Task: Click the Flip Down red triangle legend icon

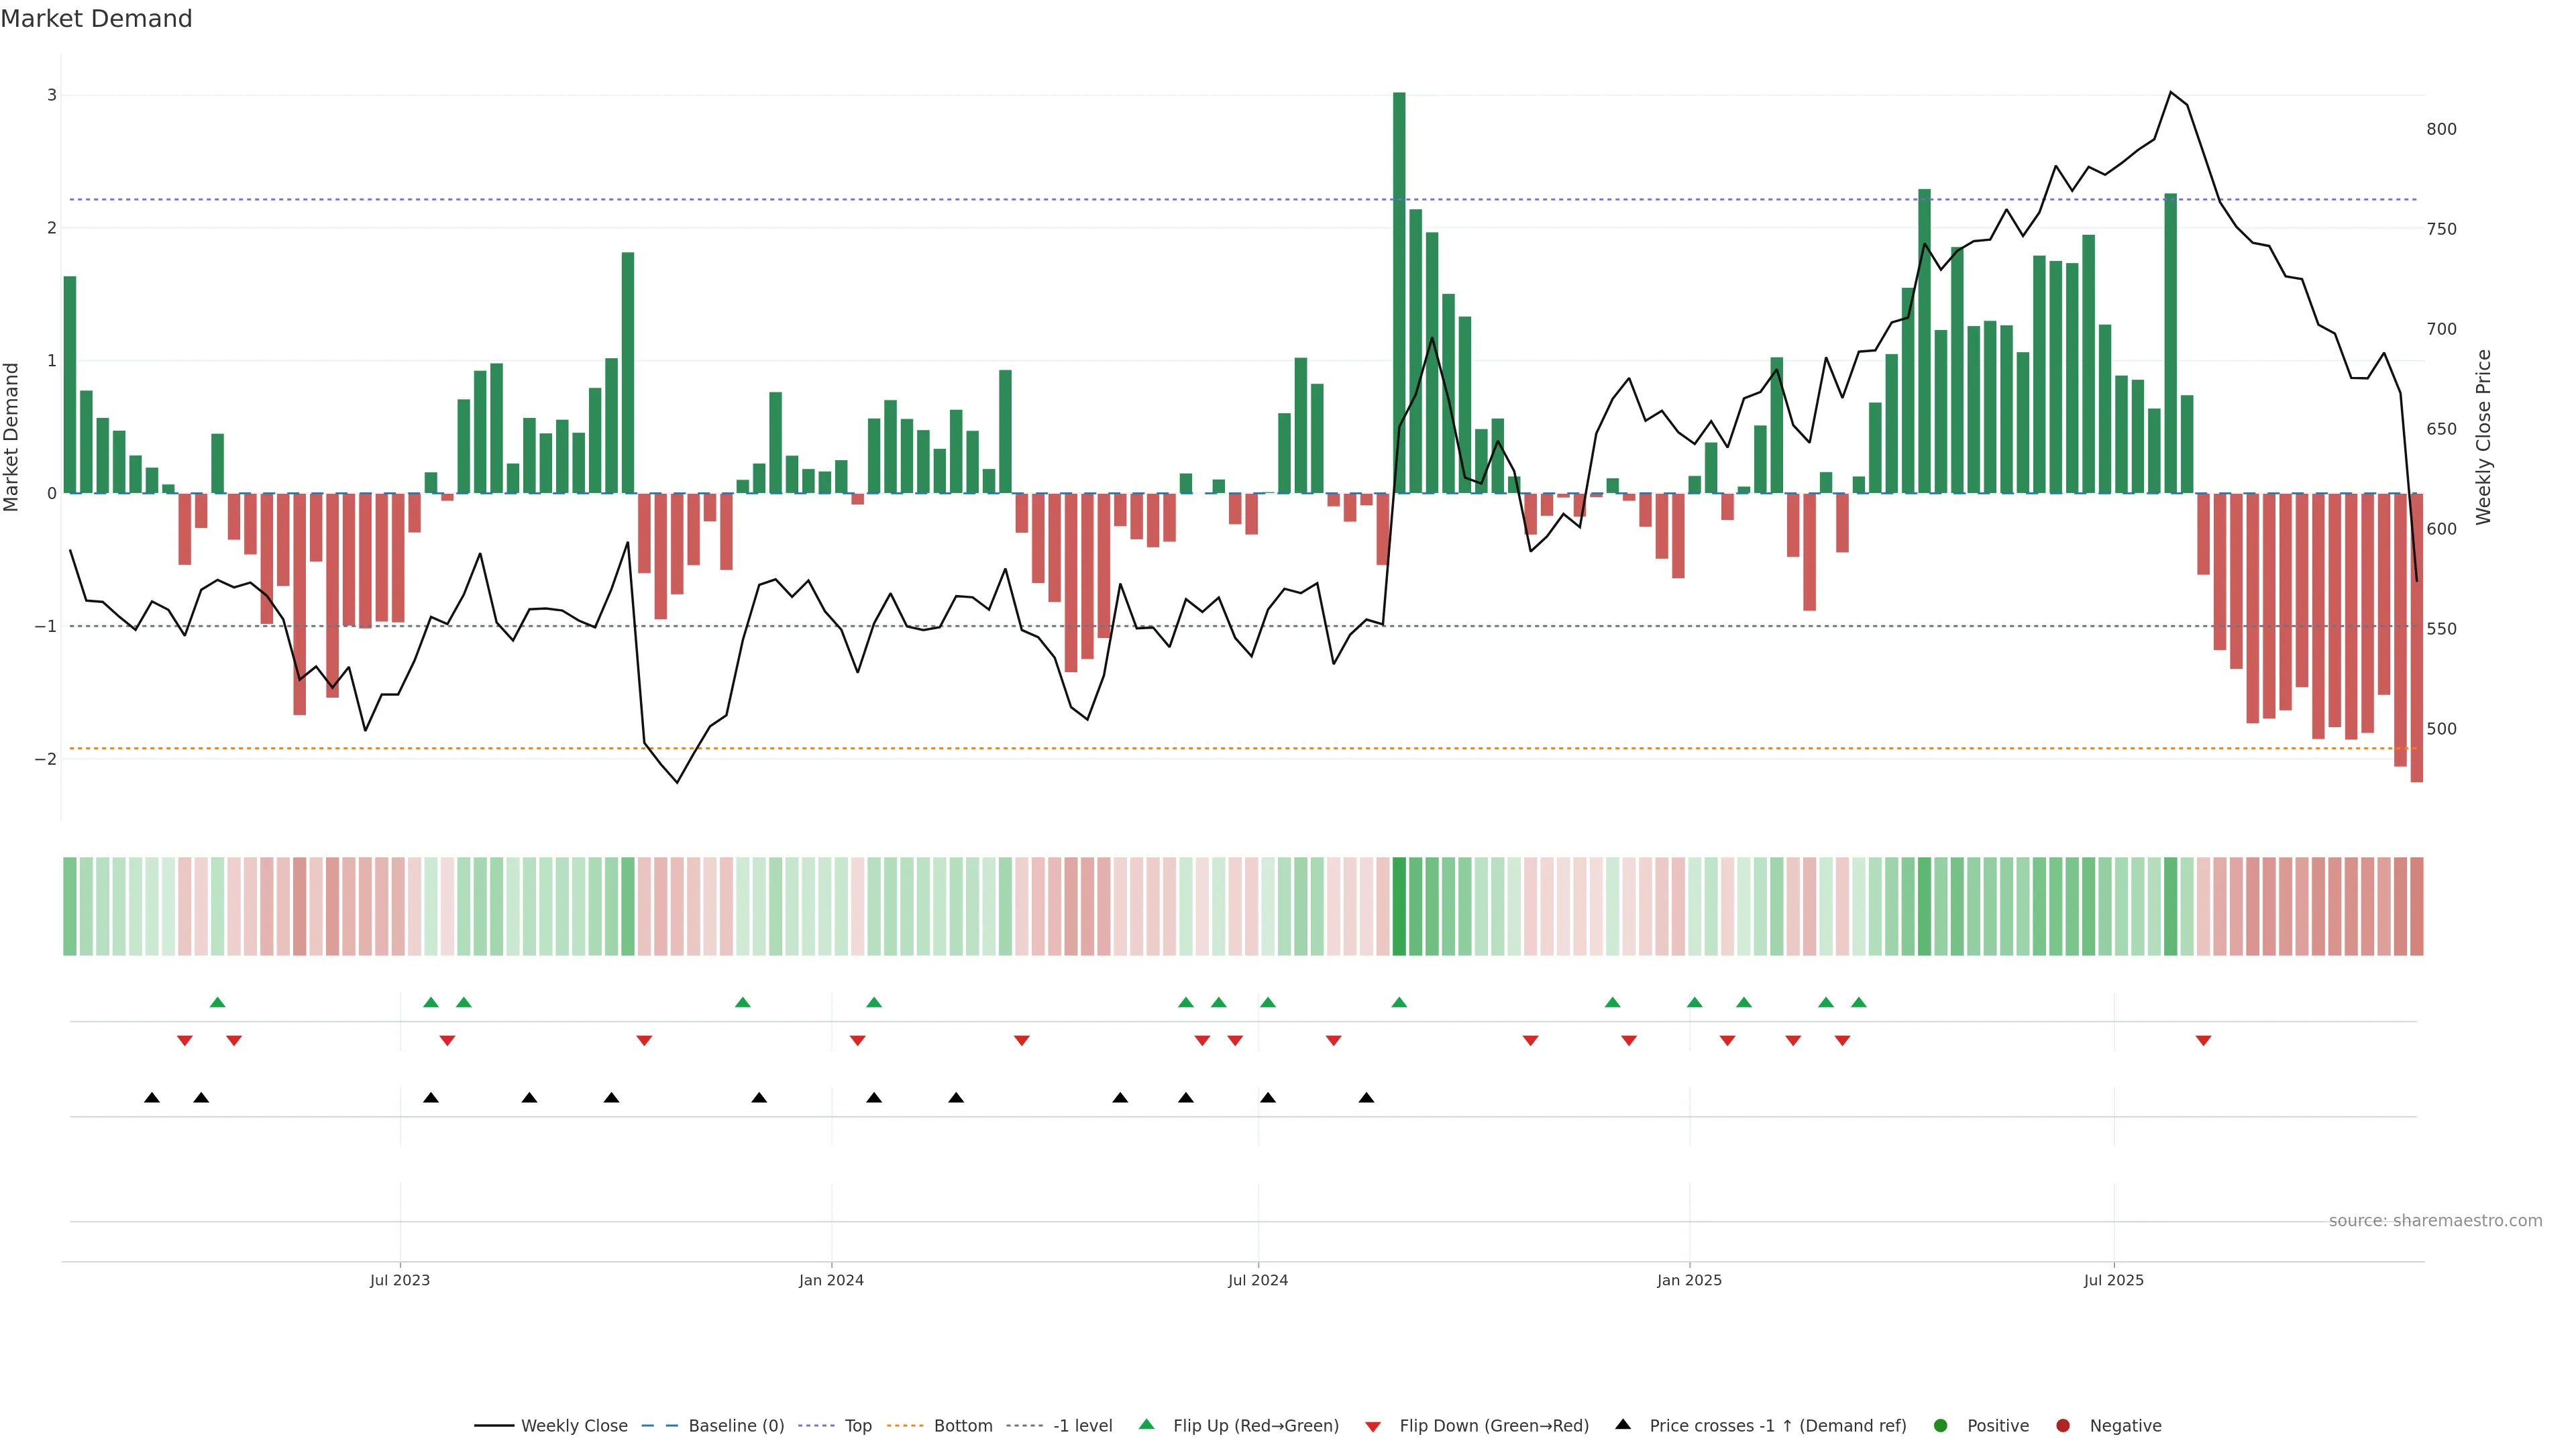Action: [1373, 1426]
